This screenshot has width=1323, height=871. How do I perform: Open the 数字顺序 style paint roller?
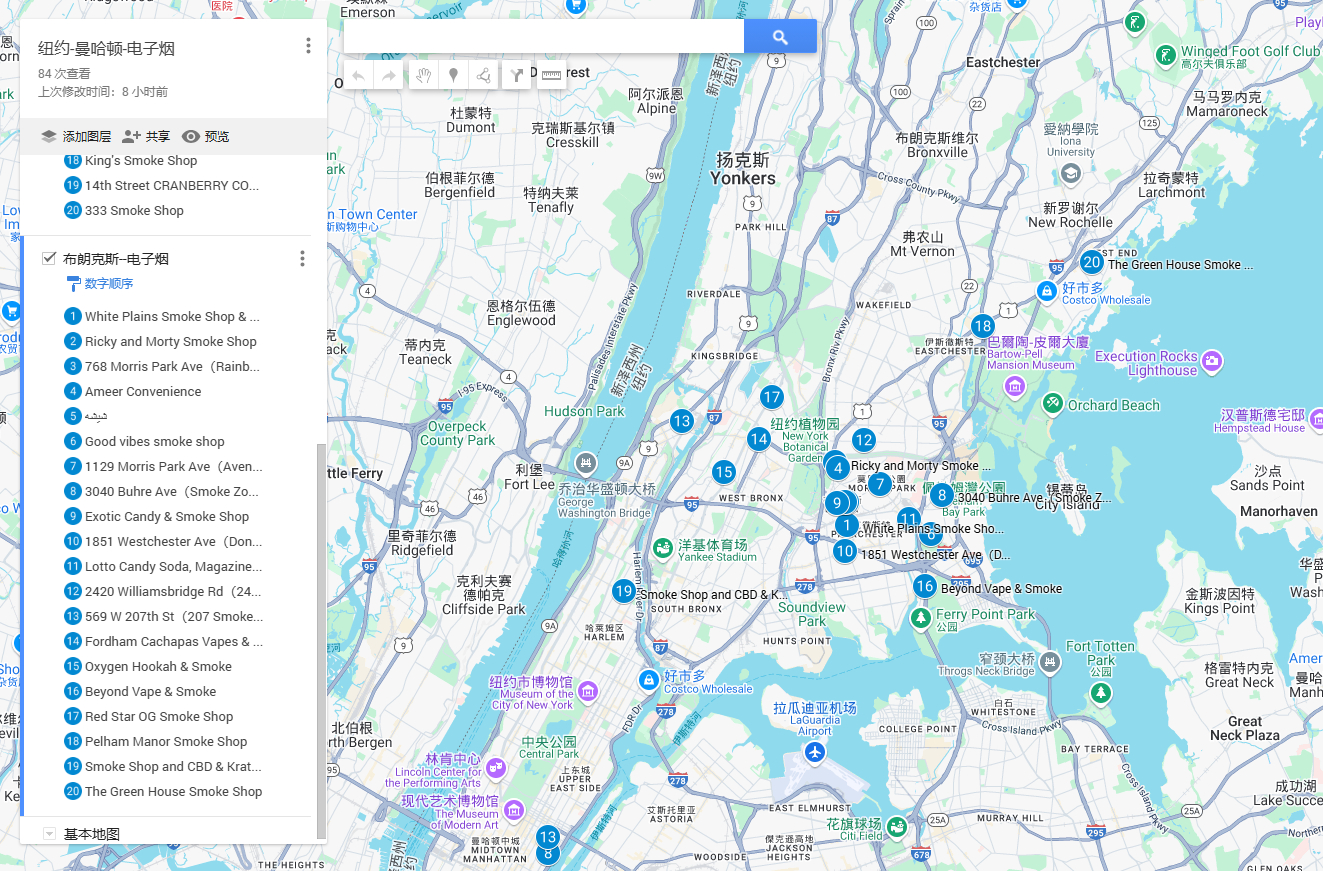coord(73,284)
